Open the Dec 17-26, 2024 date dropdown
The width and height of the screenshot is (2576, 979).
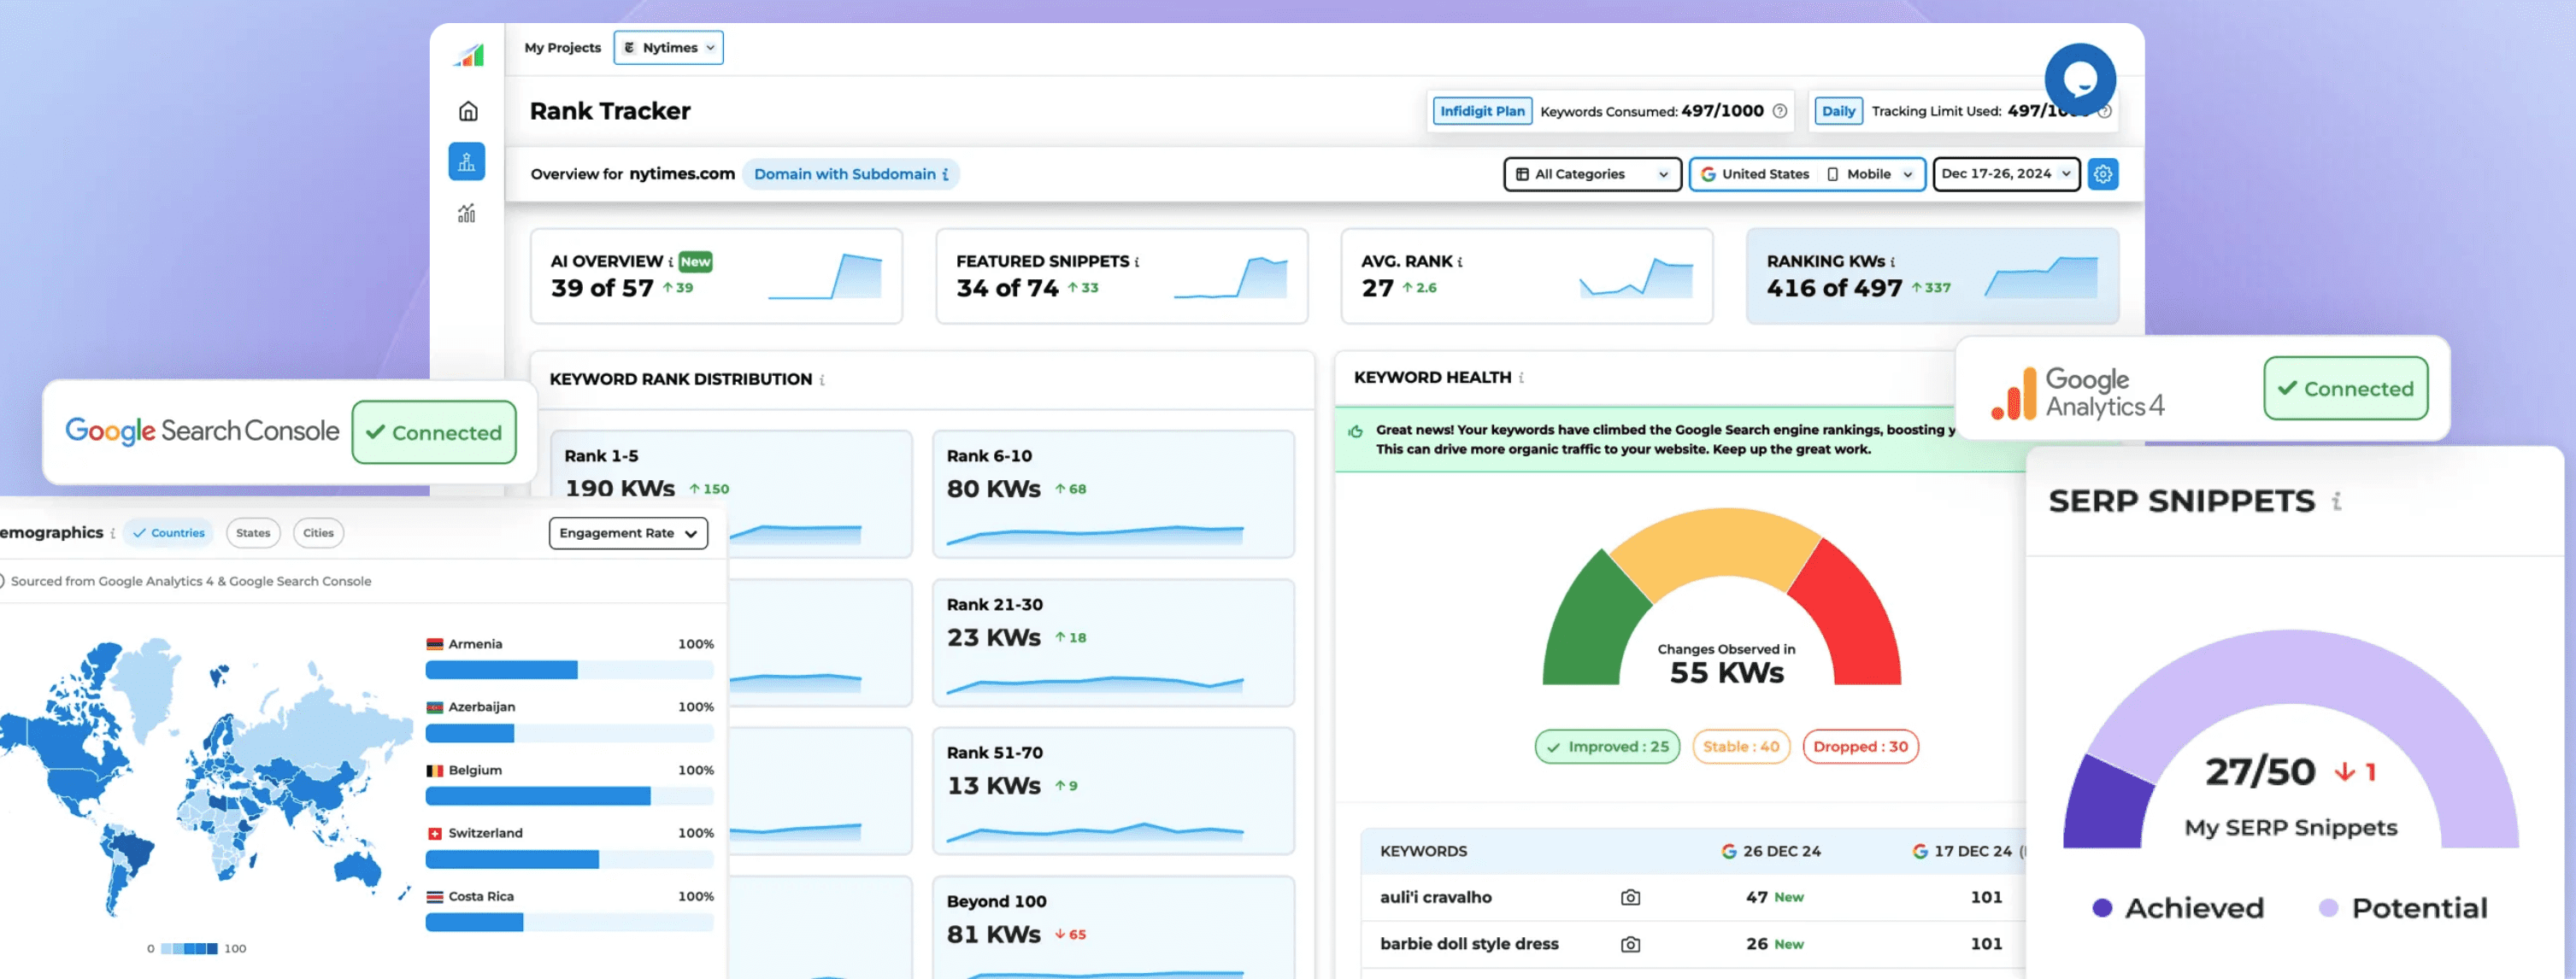(x=2006, y=174)
